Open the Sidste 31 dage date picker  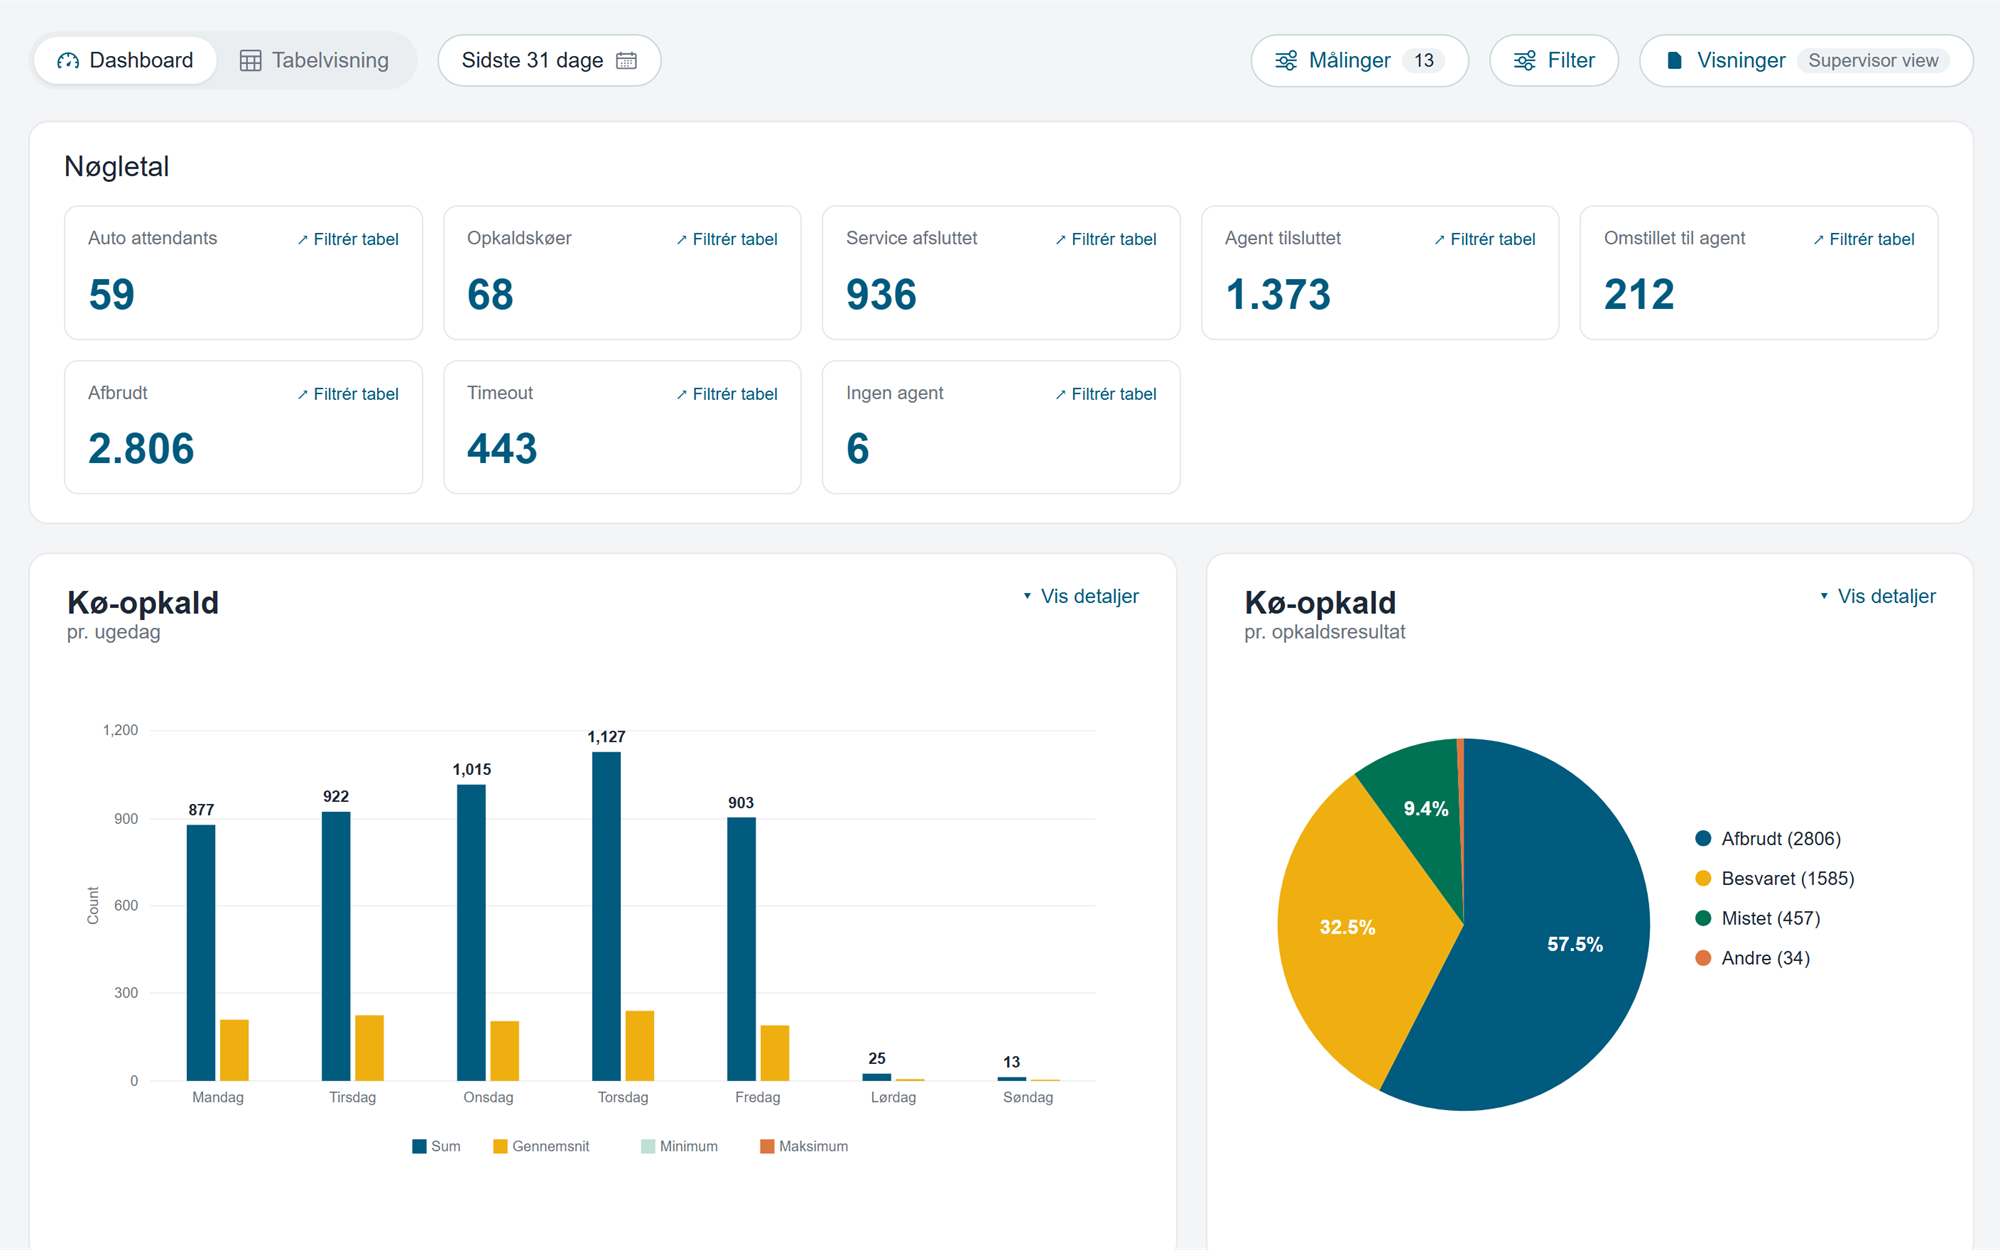click(549, 60)
